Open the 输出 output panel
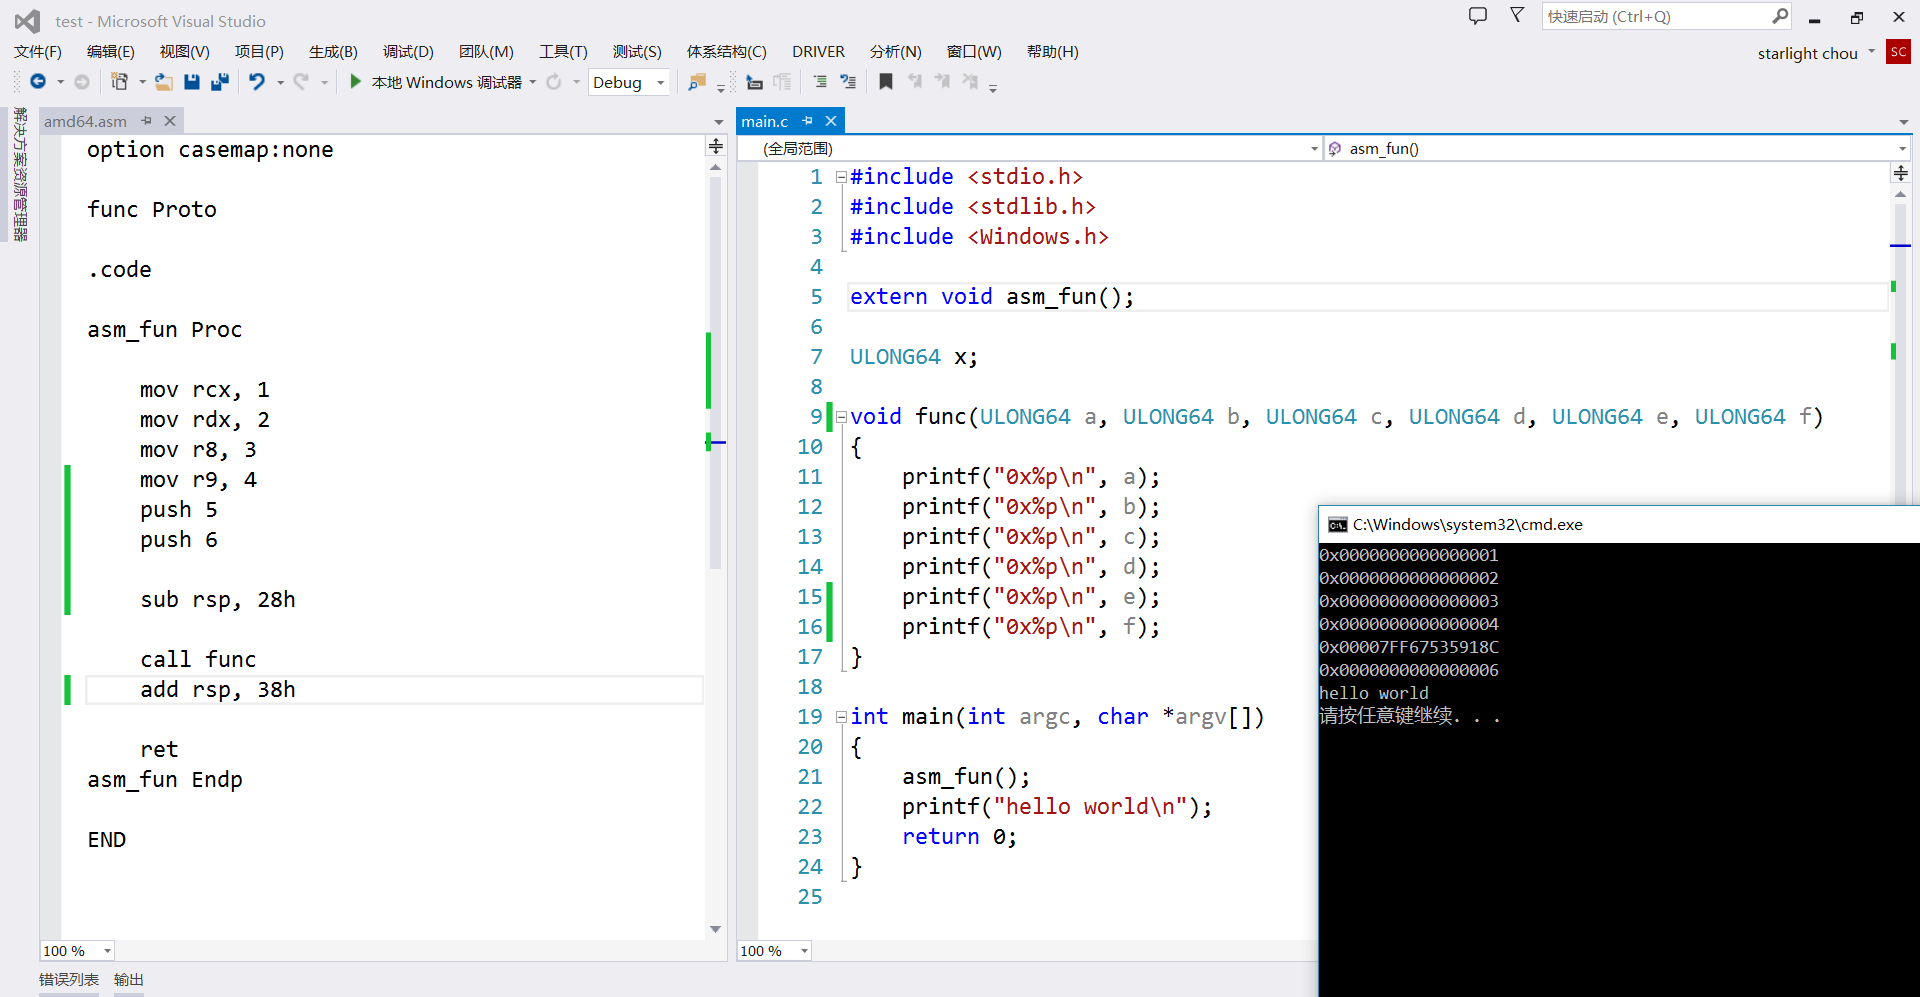The height and width of the screenshot is (997, 1920). 129,980
